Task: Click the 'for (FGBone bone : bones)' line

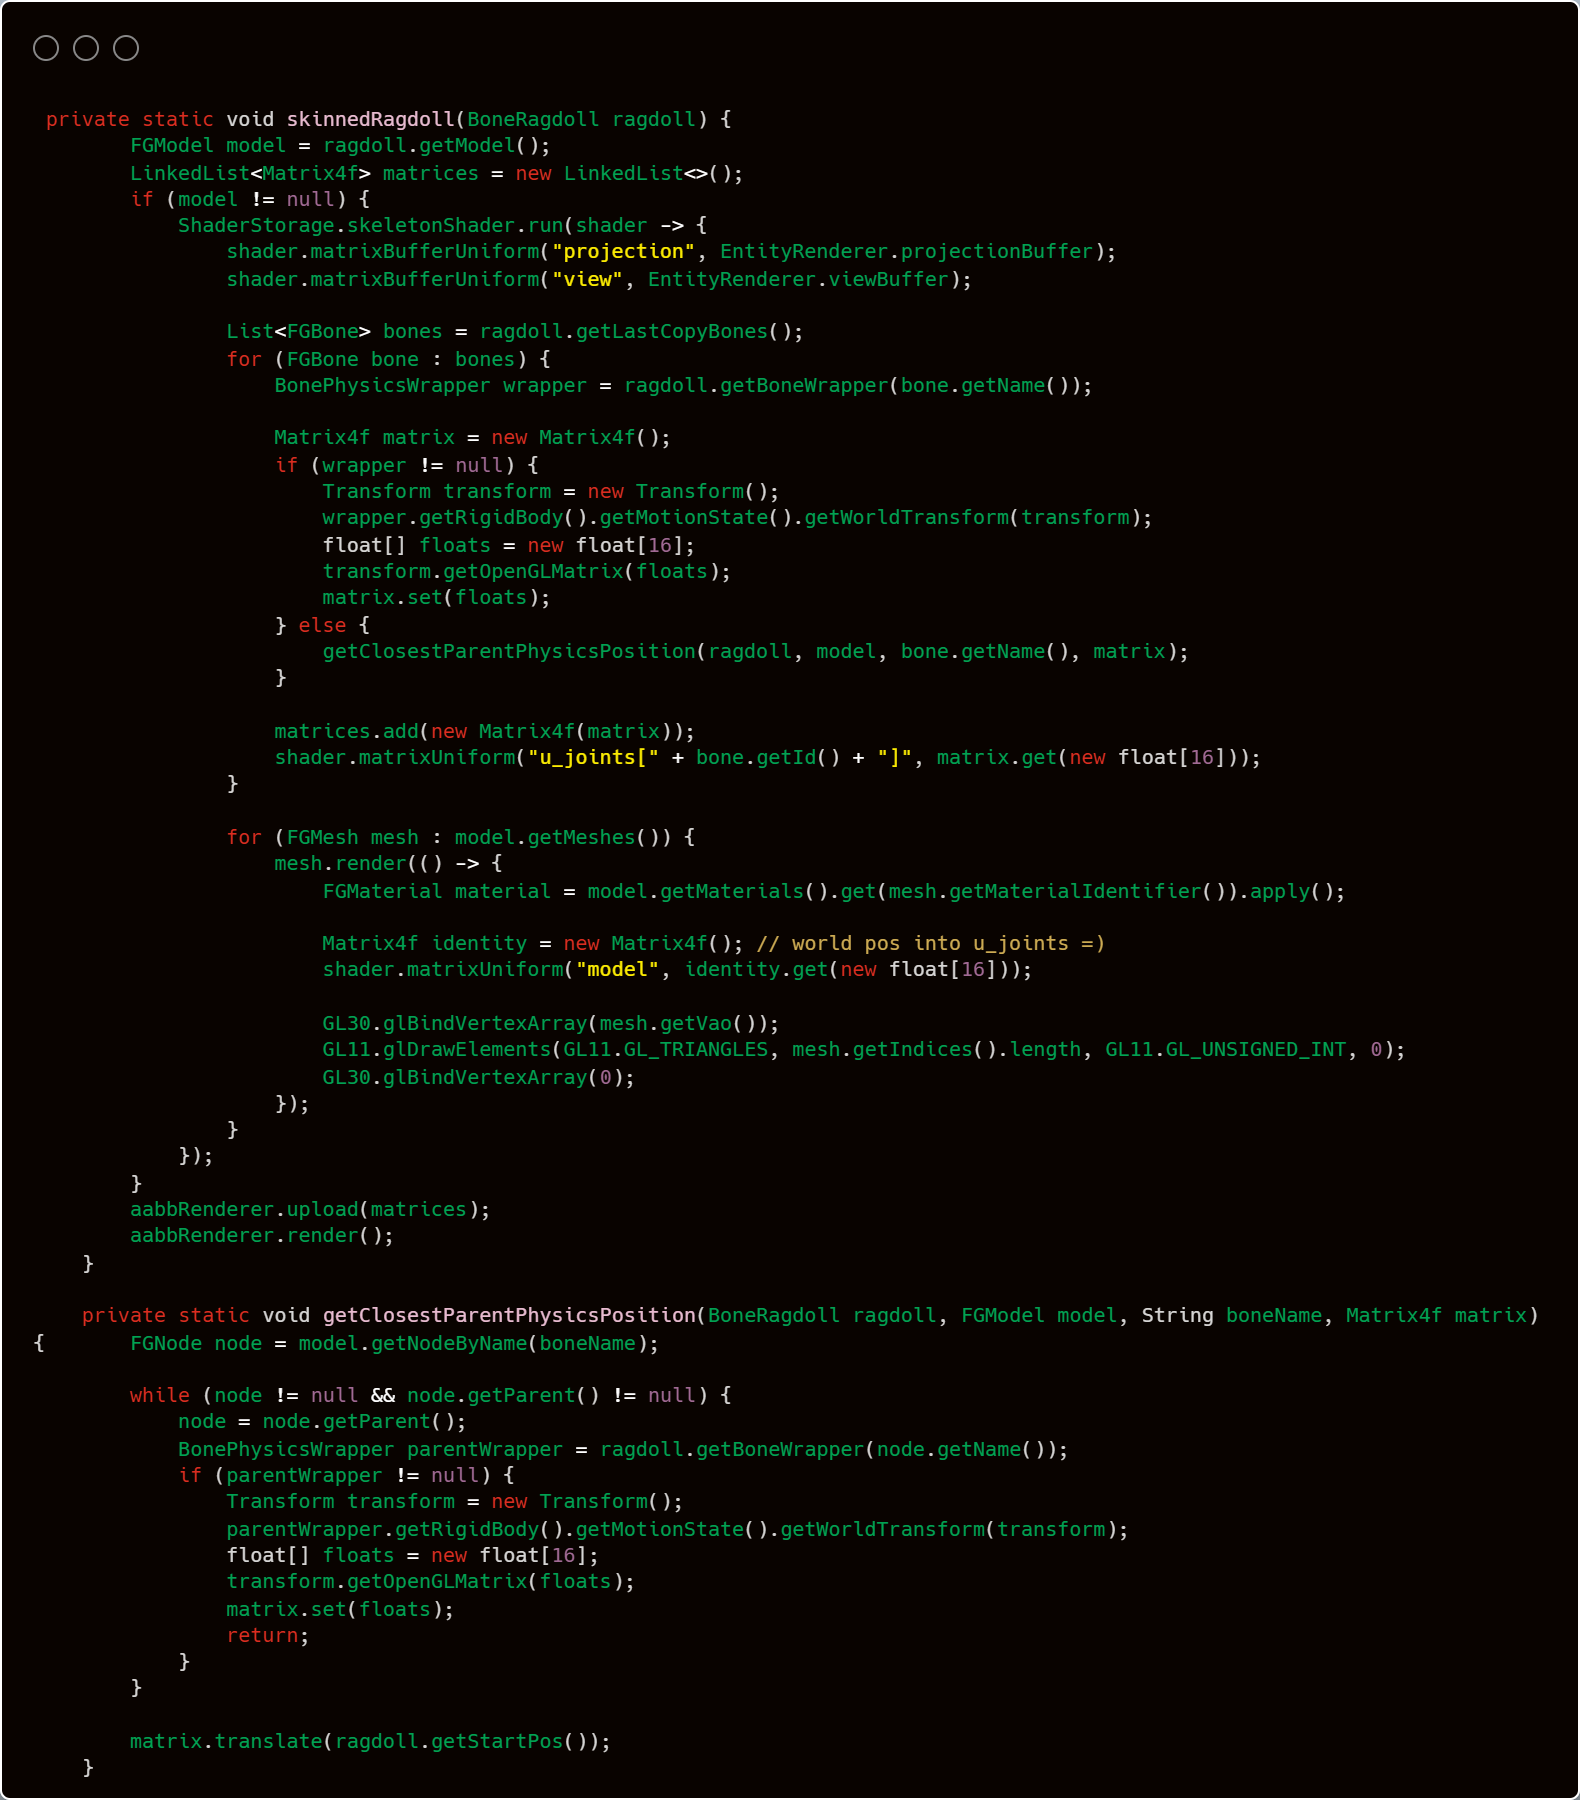Action: 388,359
